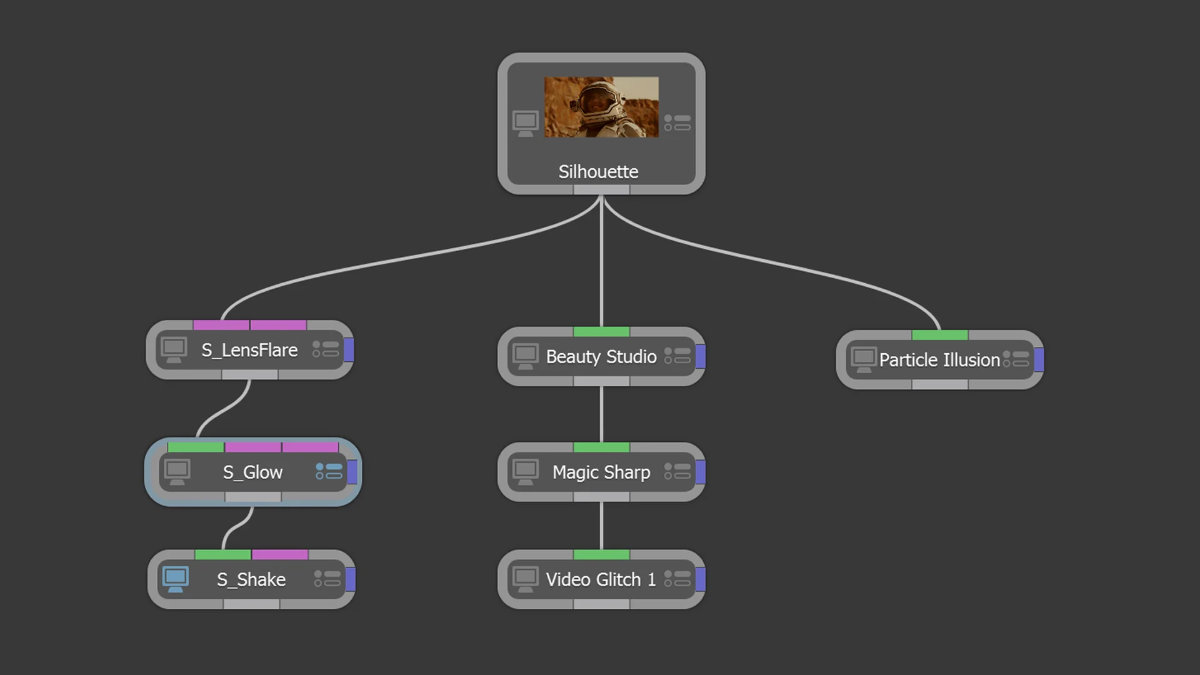Click the monitor icon on S_LensFlare node
This screenshot has height=675, width=1200.
pyautogui.click(x=174, y=350)
